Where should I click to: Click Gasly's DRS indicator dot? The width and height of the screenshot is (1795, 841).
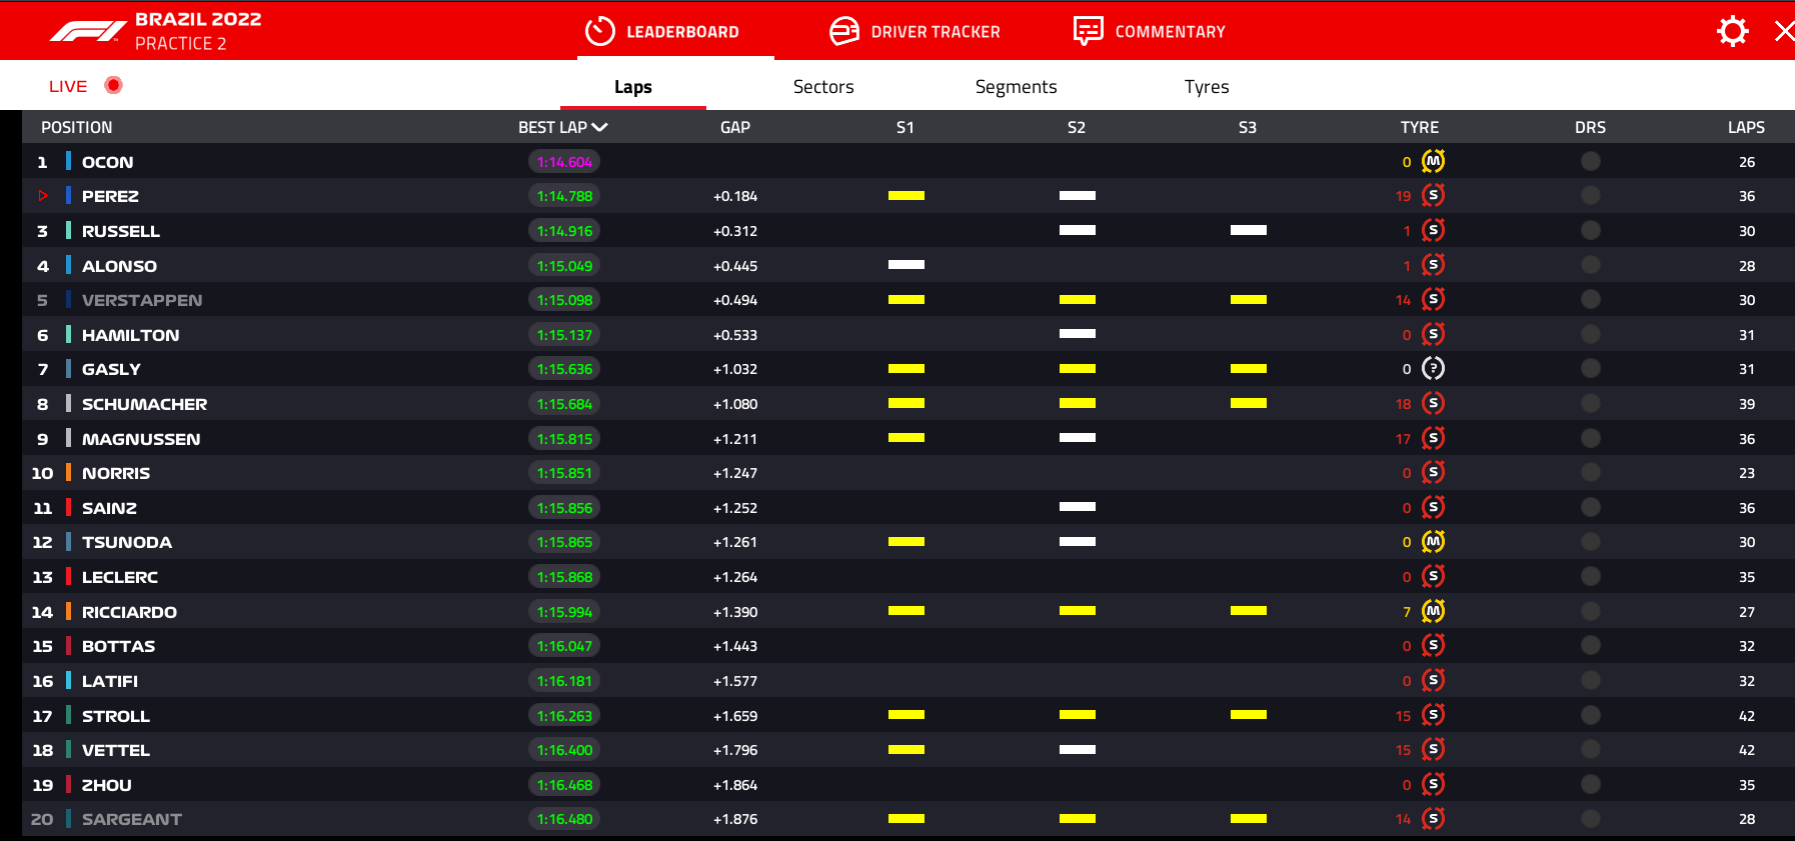(1590, 369)
